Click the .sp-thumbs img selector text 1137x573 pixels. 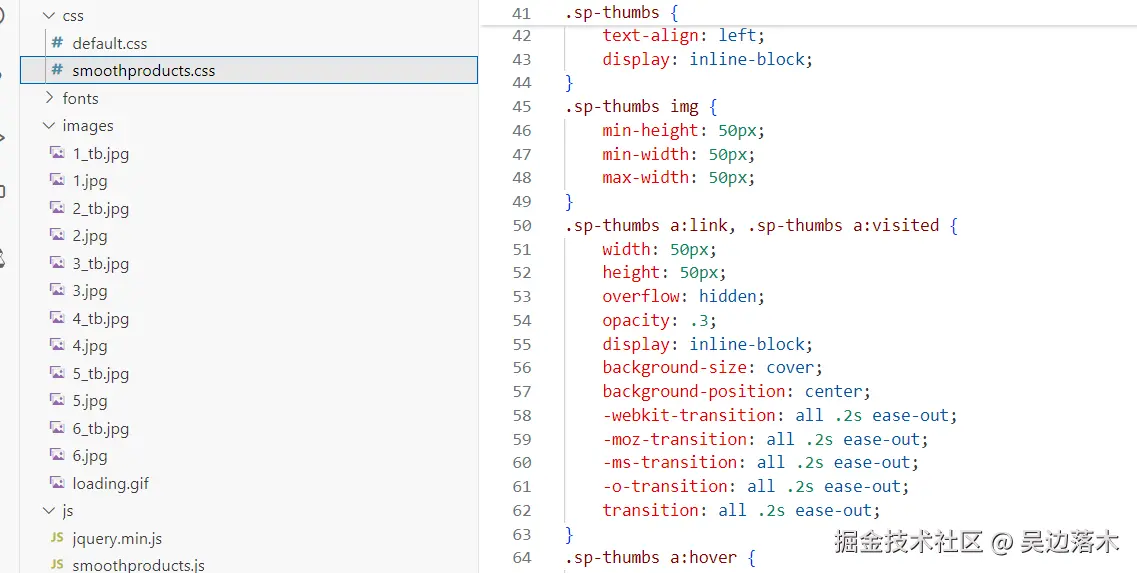(x=632, y=107)
